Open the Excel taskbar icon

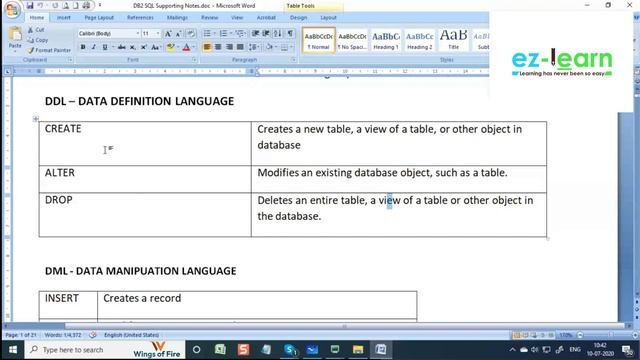(220, 350)
